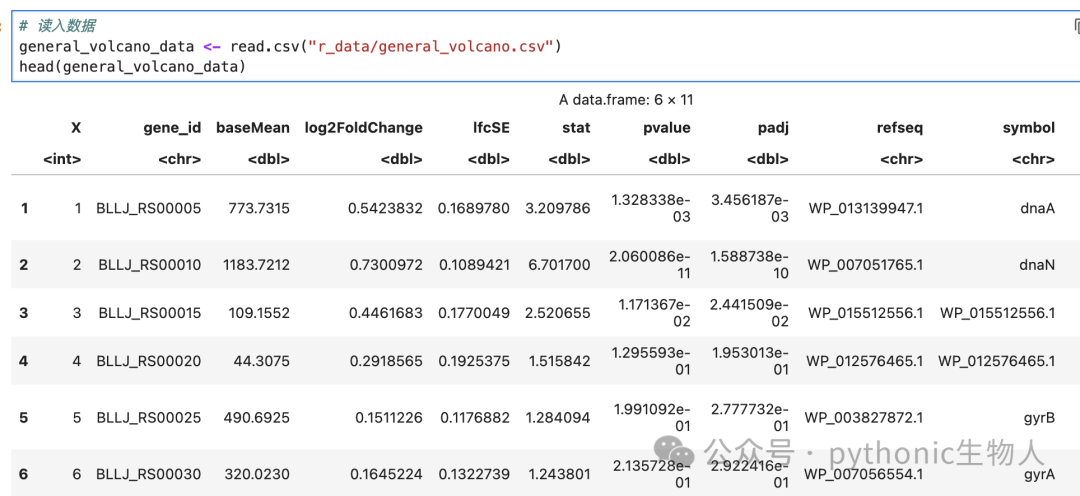Image resolution: width=1080 pixels, height=496 pixels.
Task: Click refseq cell WP_013139947.1
Action: 865,208
